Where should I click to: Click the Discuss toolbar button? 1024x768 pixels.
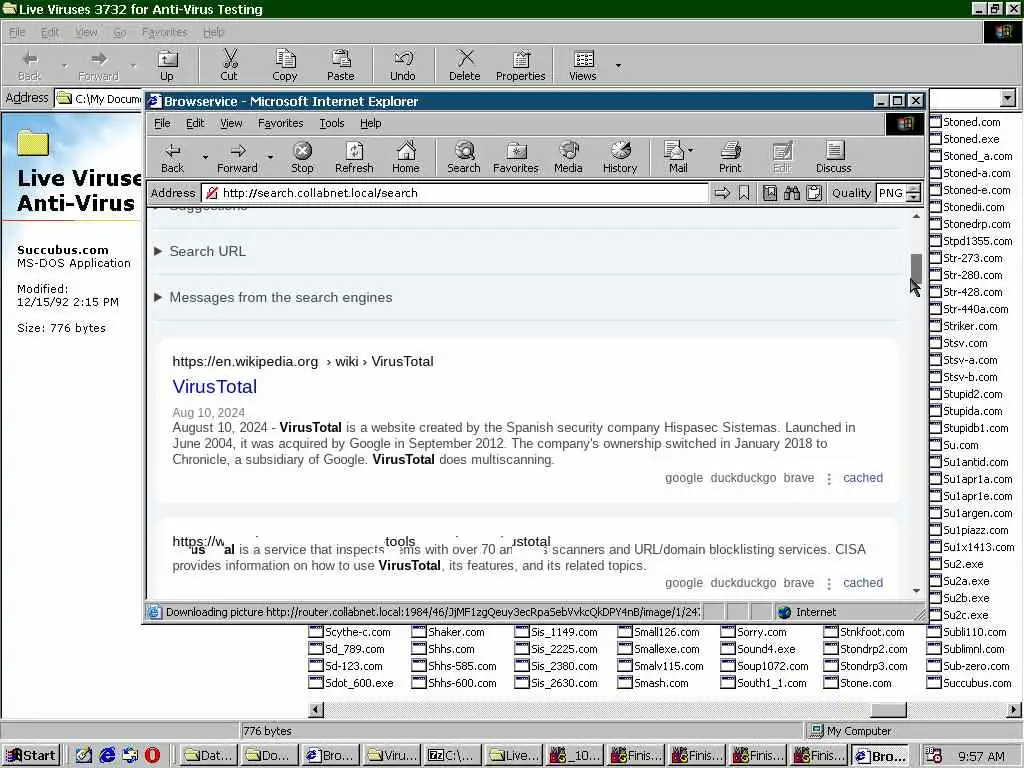[833, 157]
